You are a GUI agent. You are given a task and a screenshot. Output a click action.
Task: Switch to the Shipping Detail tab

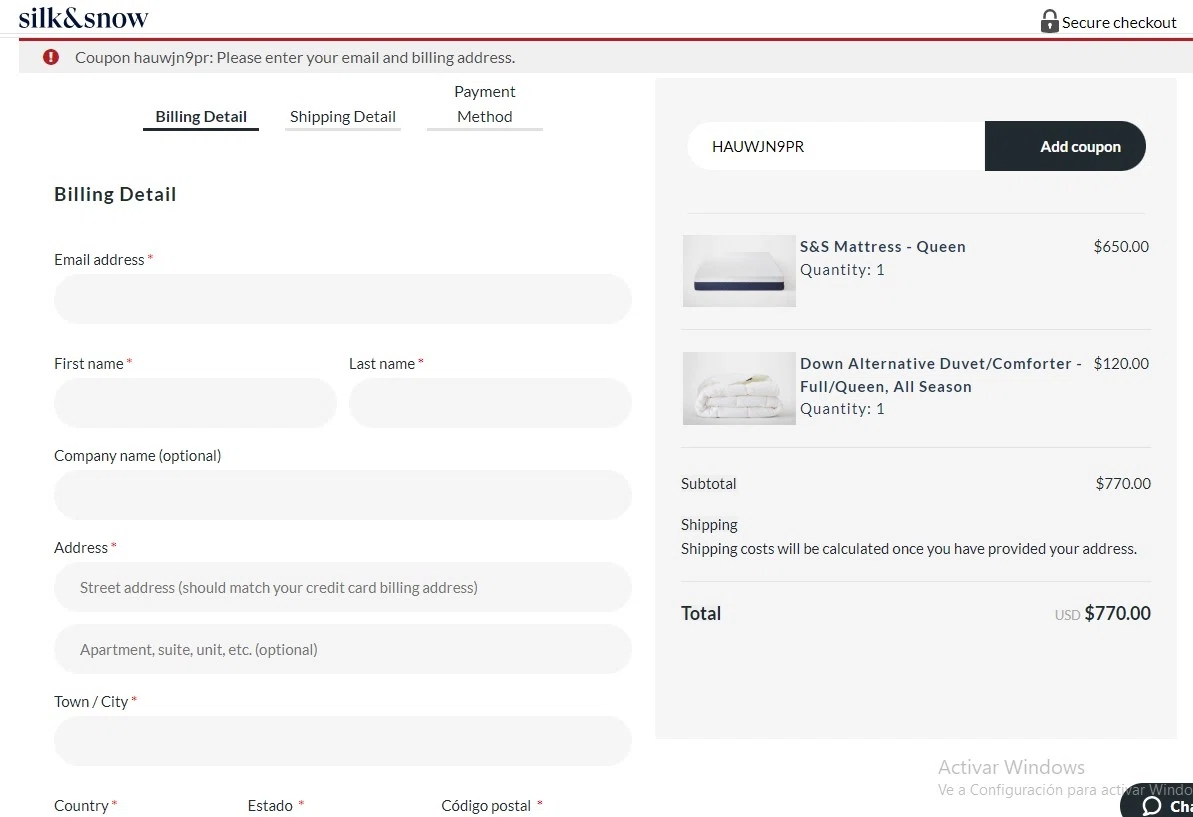pos(342,116)
